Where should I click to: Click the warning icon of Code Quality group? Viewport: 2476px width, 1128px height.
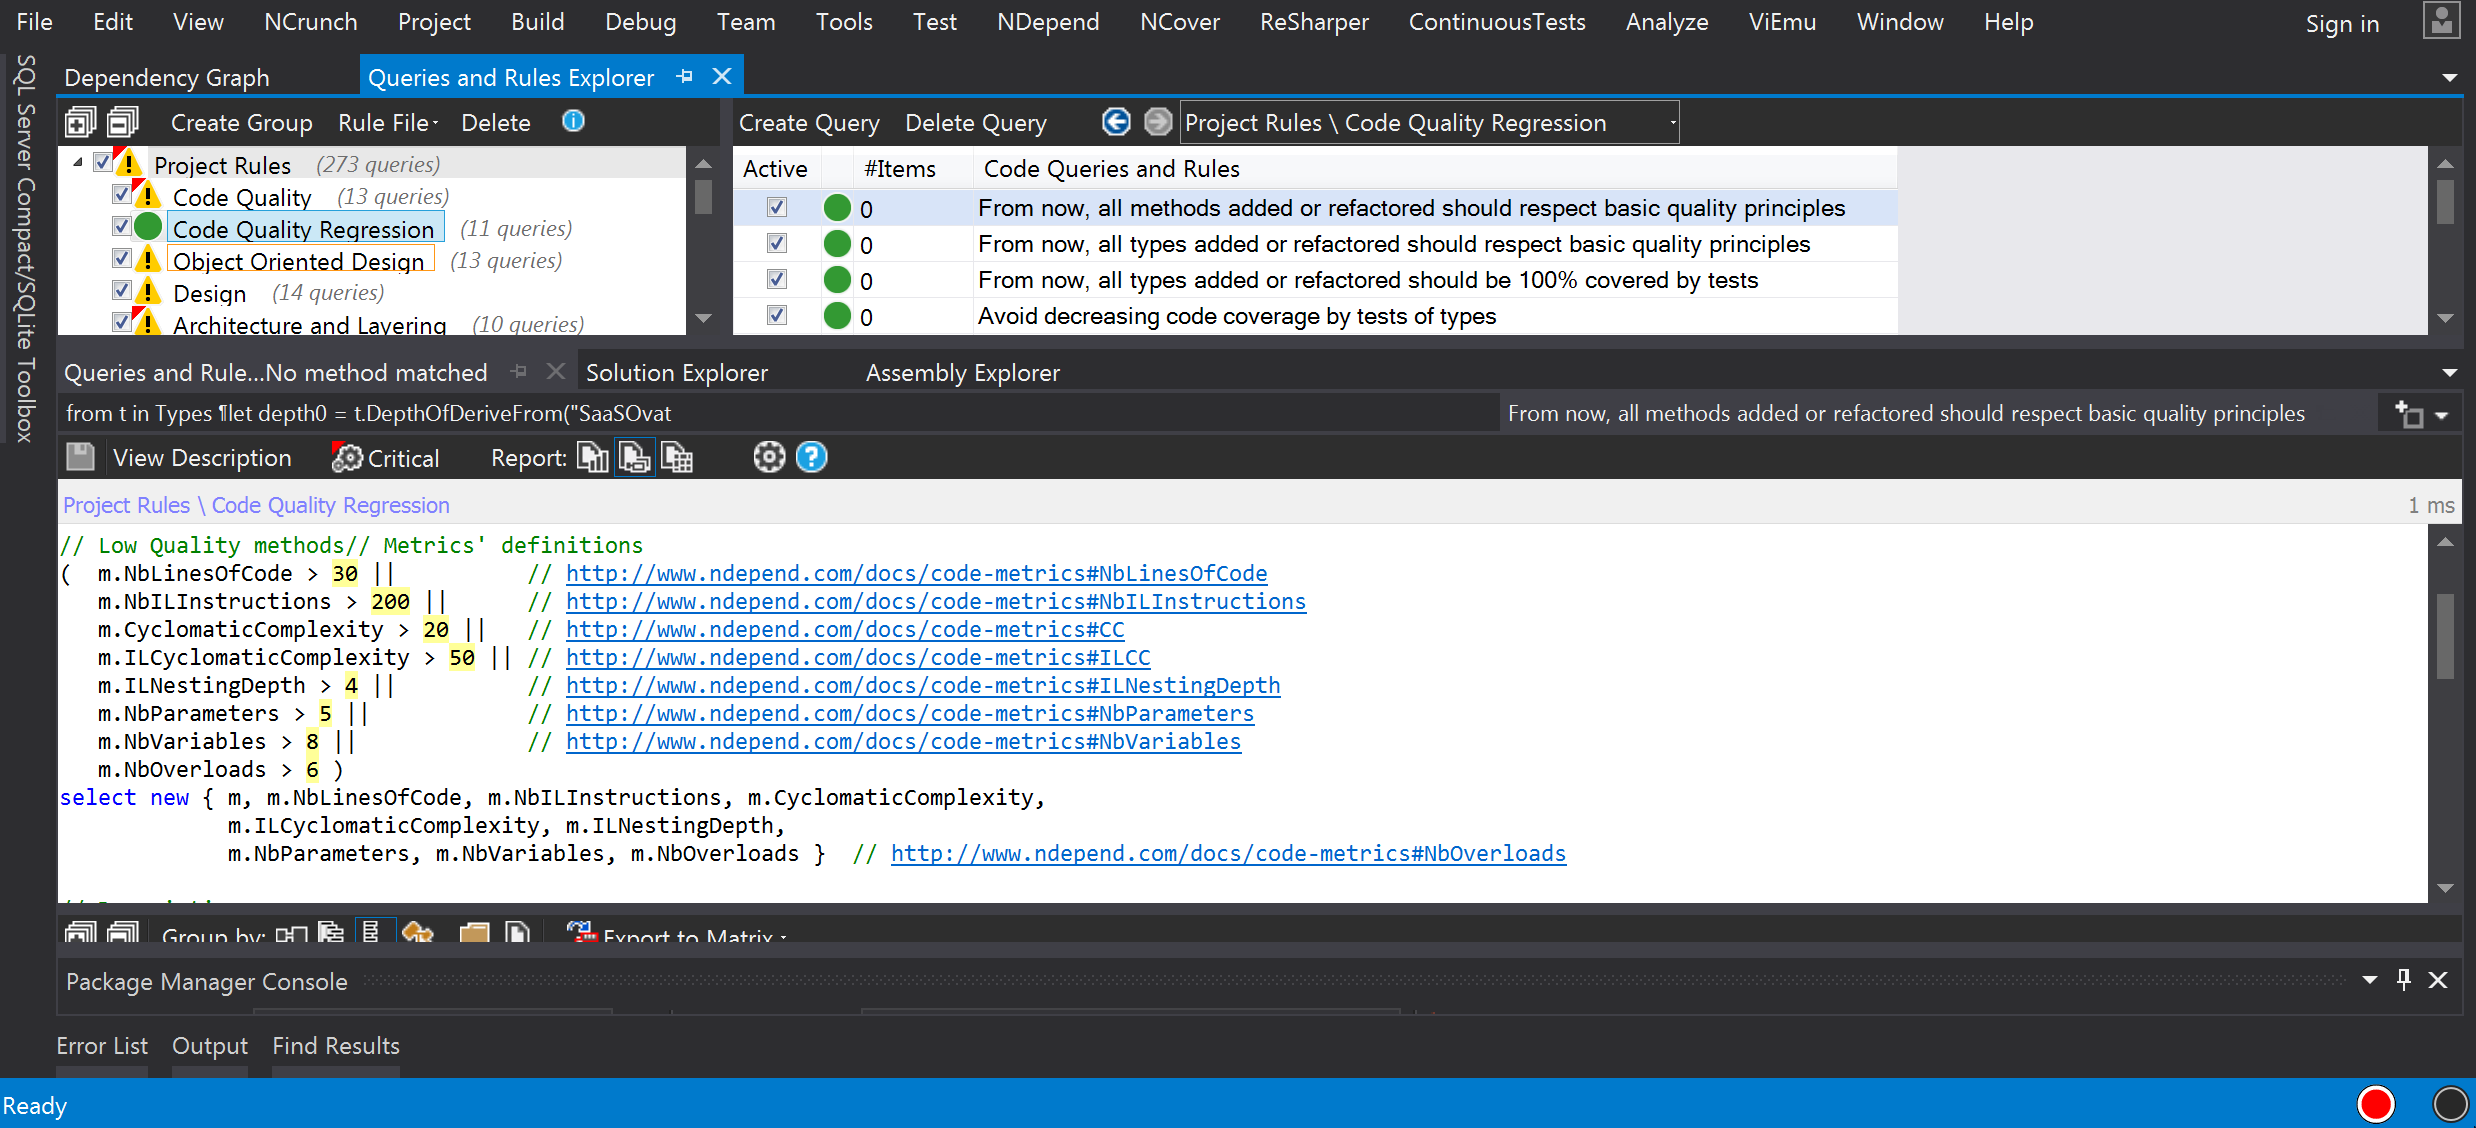click(147, 196)
